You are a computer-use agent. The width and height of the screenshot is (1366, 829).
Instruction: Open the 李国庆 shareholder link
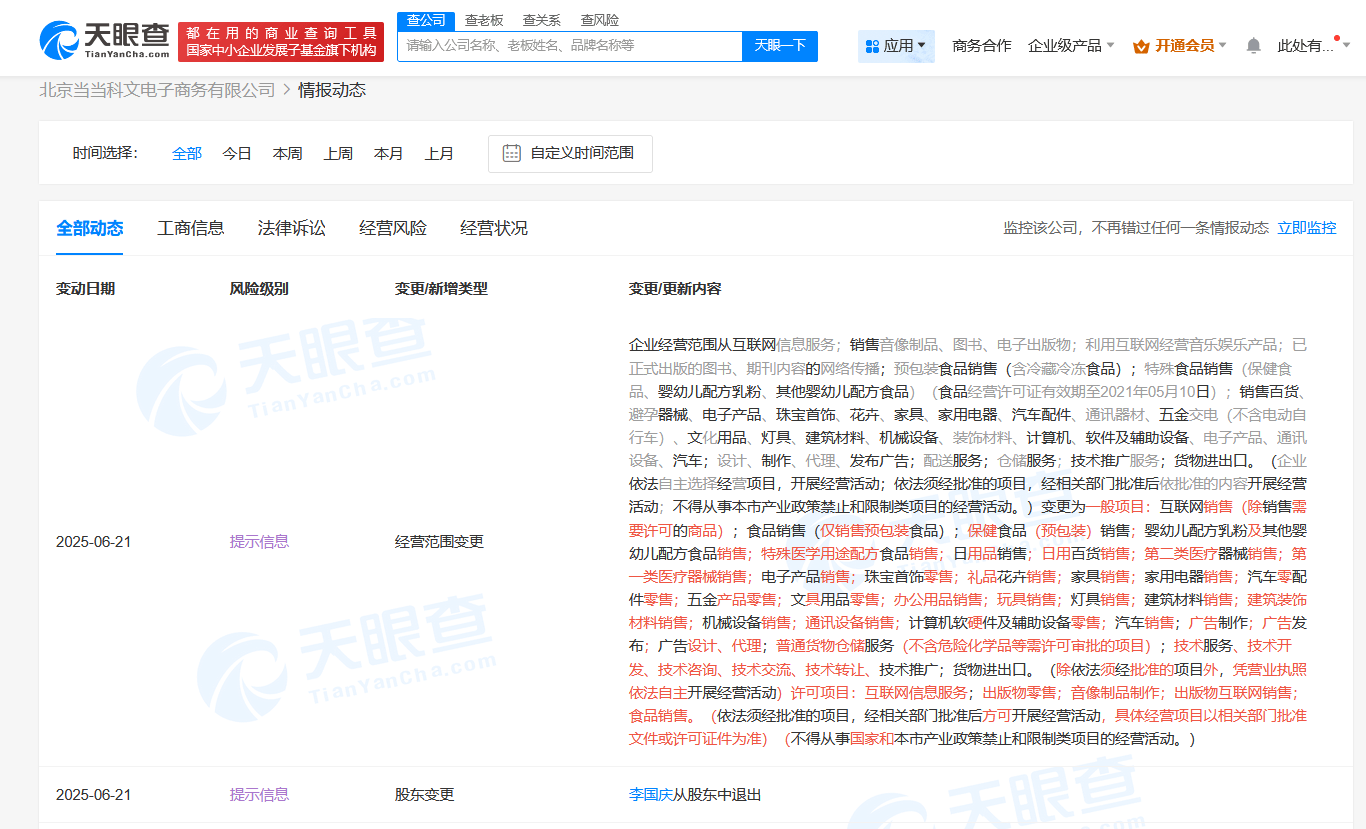[650, 795]
